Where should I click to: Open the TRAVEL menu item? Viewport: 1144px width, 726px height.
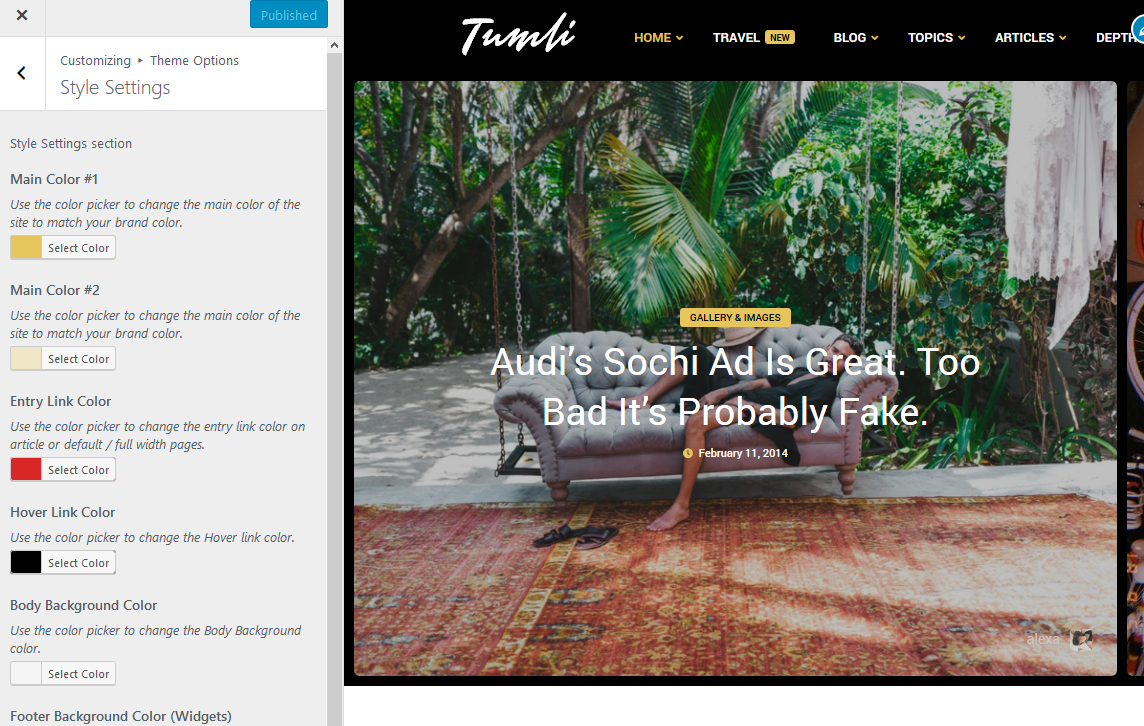click(x=736, y=37)
